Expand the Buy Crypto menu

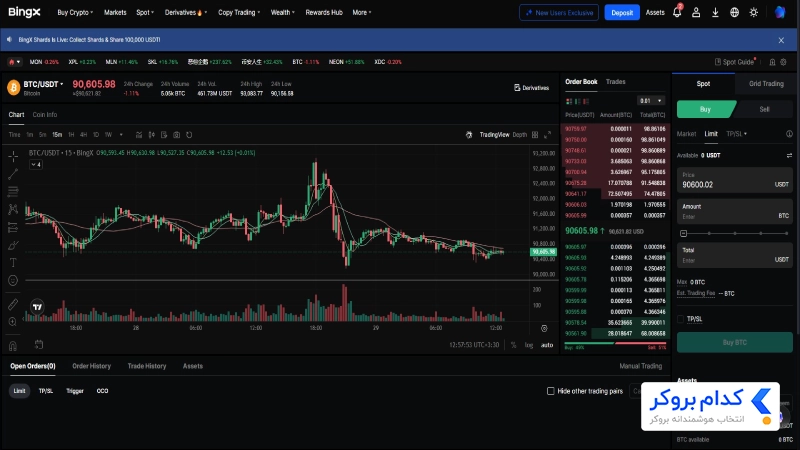(x=75, y=12)
